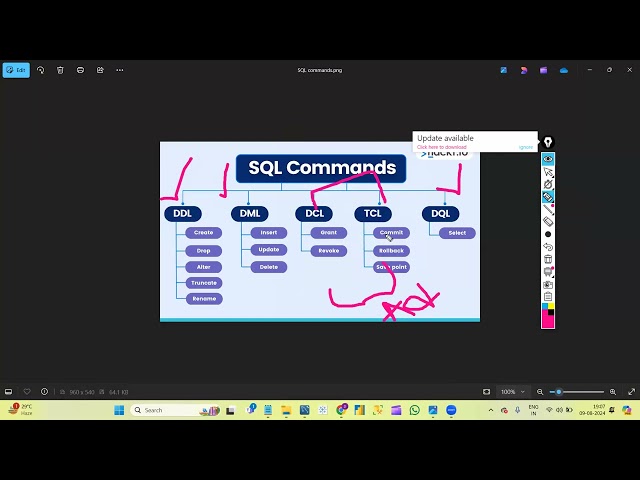
Task: Mark the photo as favorite with the heart
Action: pyautogui.click(x=27, y=392)
